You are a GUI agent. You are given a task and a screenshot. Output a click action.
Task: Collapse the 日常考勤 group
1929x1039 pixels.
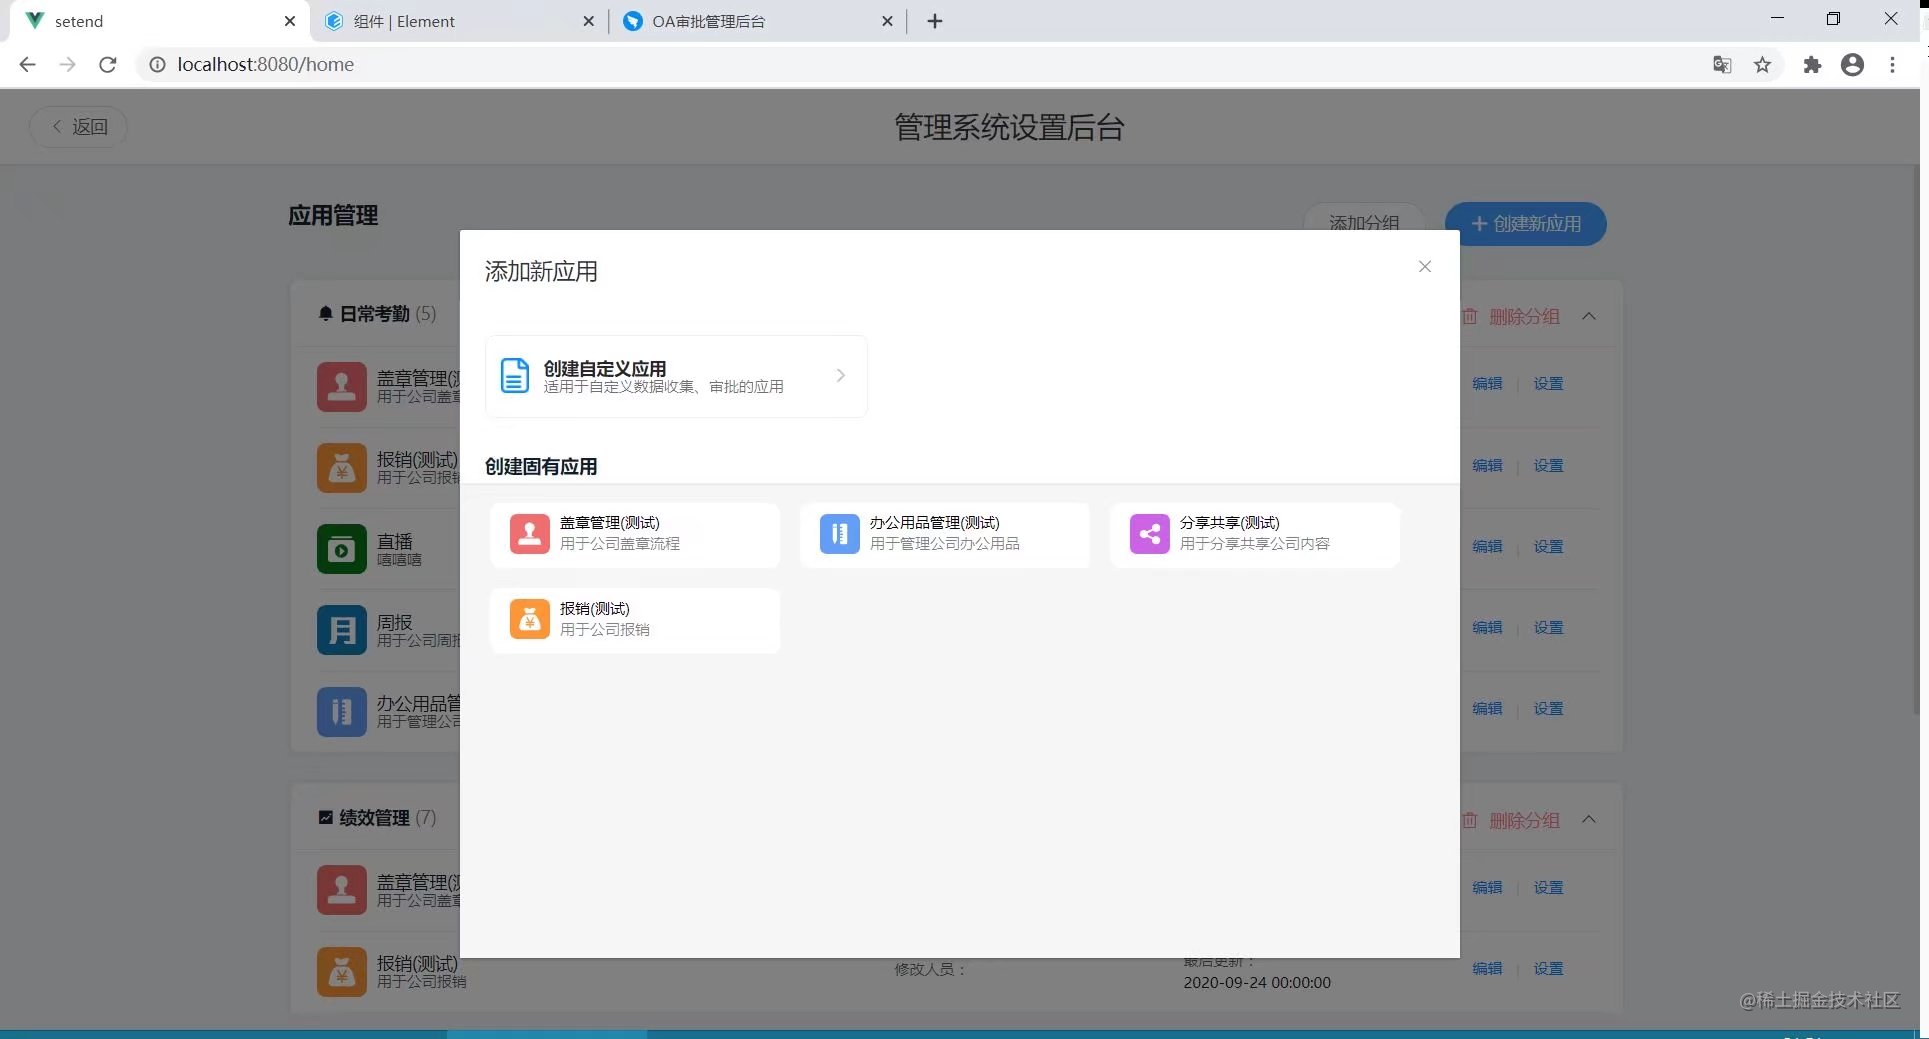(x=1589, y=316)
